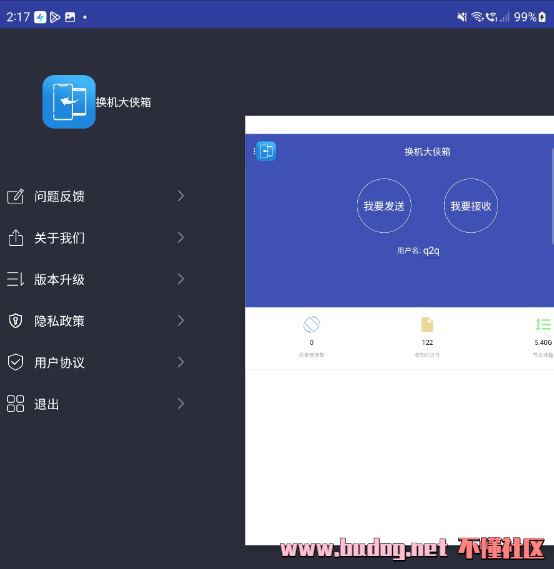
Task: Select 退出 menu entry
Action: (x=96, y=404)
